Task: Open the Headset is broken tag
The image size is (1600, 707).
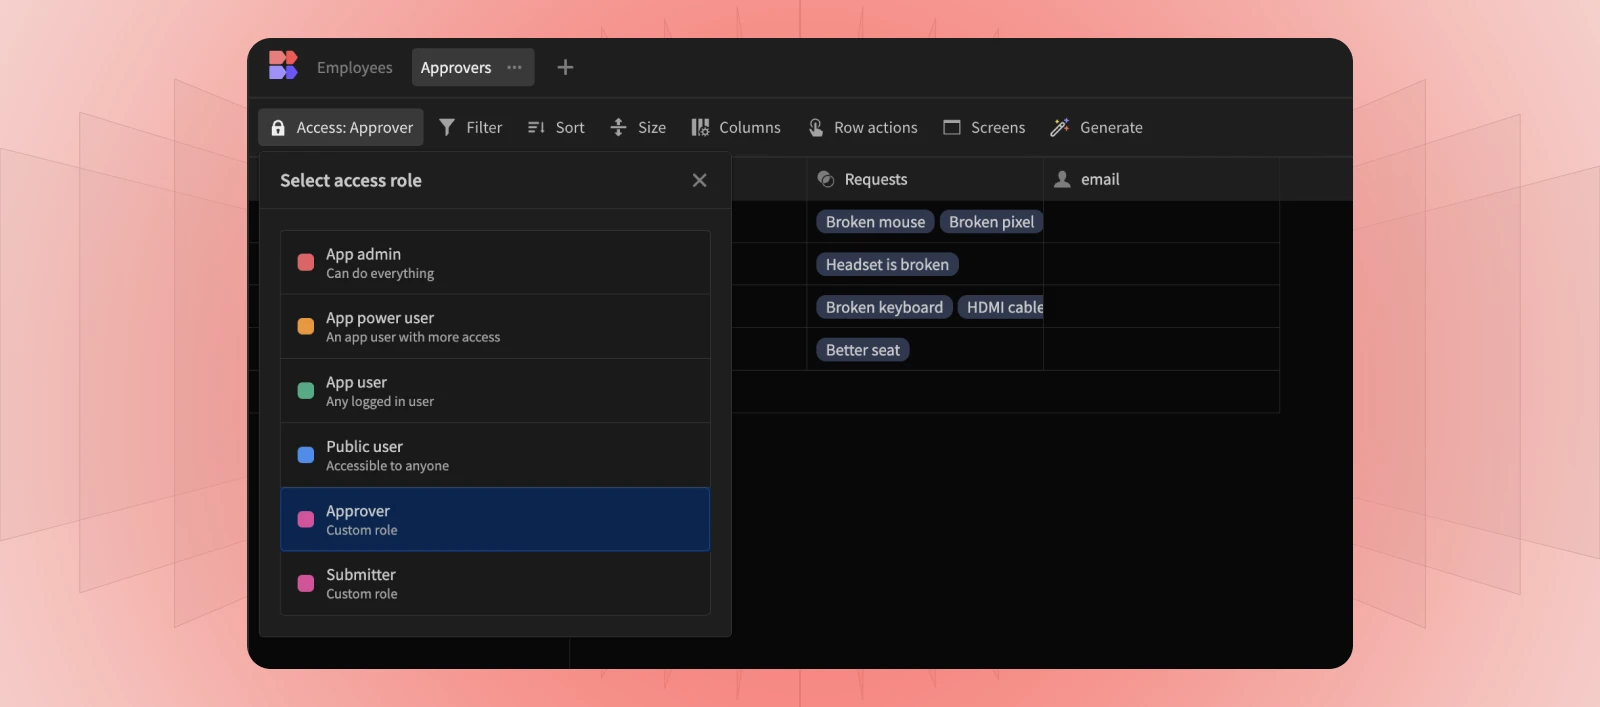Action: pyautogui.click(x=887, y=264)
